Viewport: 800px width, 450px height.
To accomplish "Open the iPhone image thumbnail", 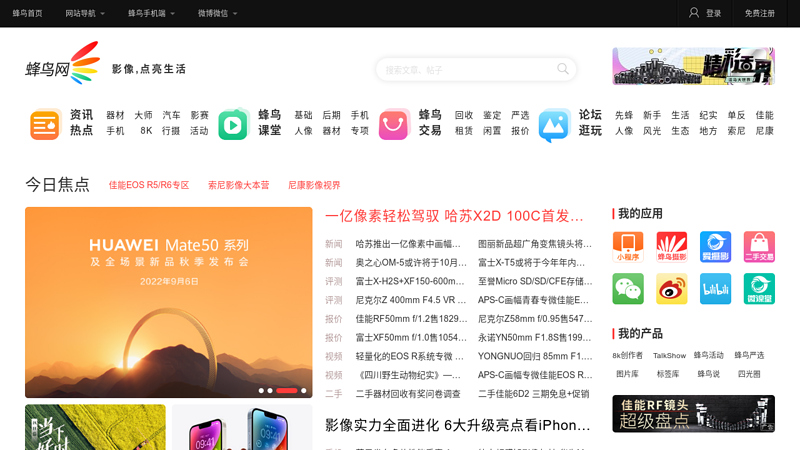I will tap(242, 427).
